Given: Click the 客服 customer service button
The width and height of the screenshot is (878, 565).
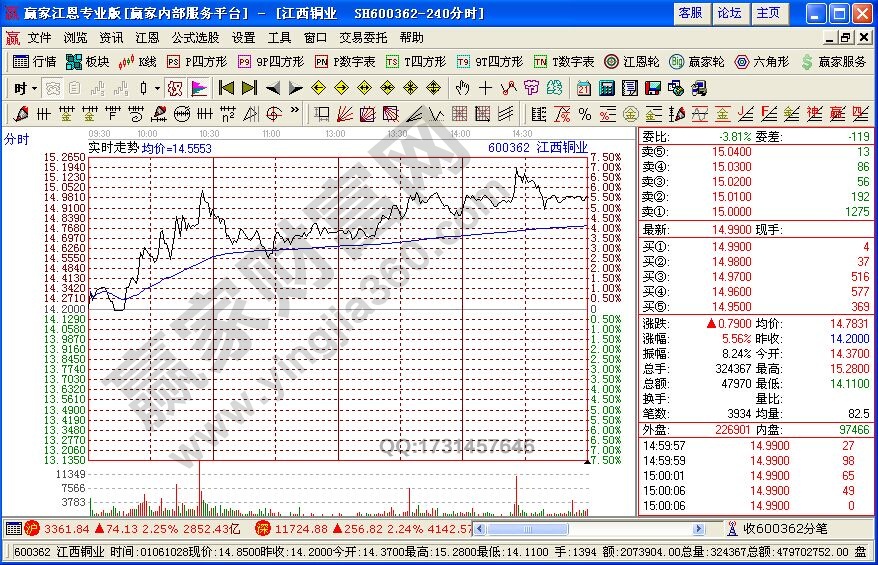Looking at the screenshot, I should click(690, 13).
